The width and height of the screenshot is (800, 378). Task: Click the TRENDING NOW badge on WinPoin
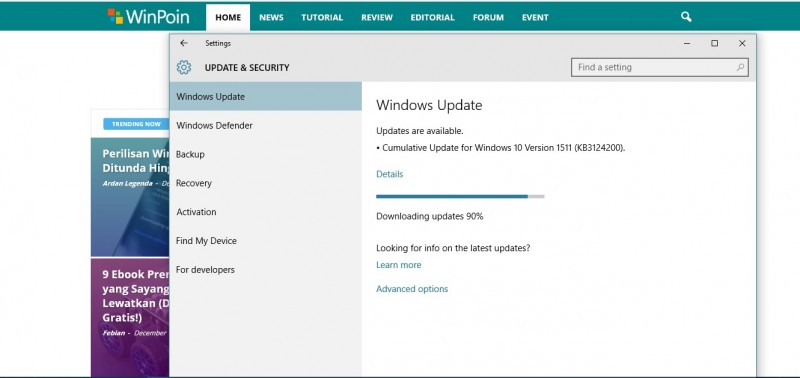coord(136,124)
